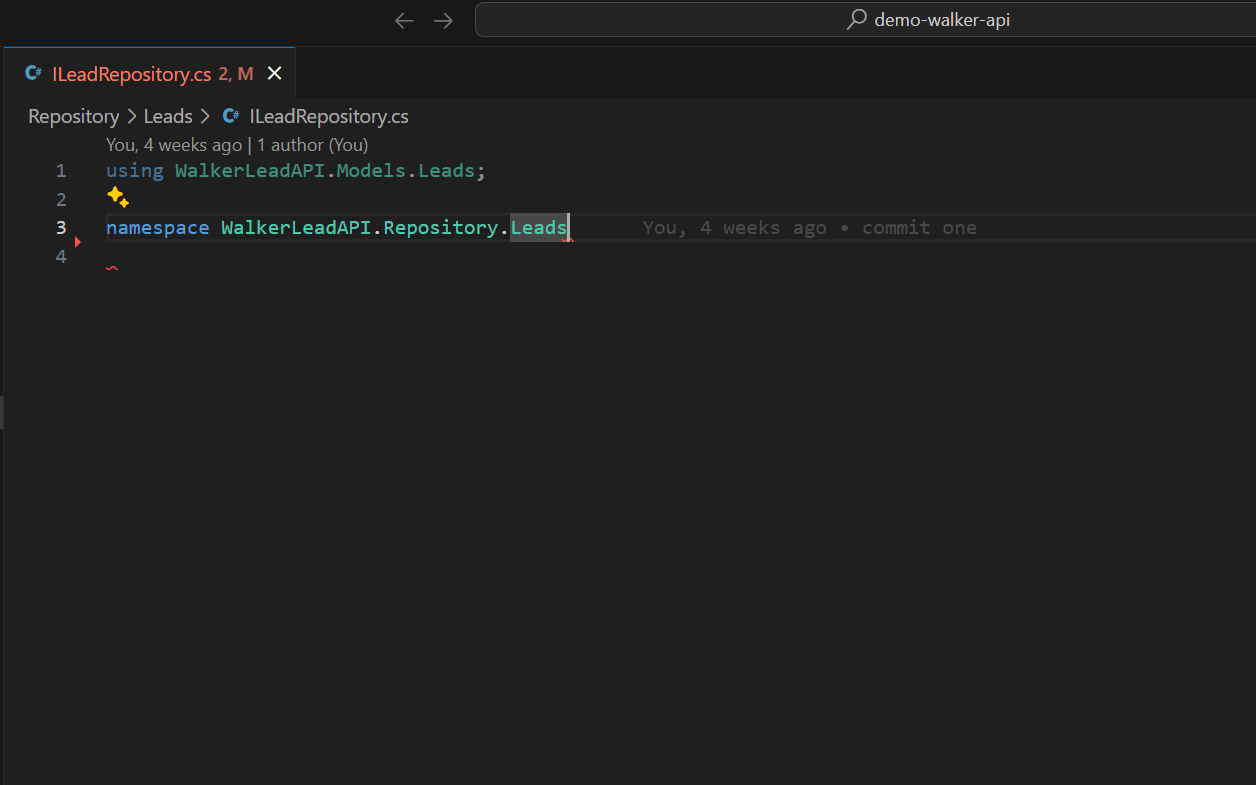Open the '1 author (You)' CodeLens

[x=312, y=145]
